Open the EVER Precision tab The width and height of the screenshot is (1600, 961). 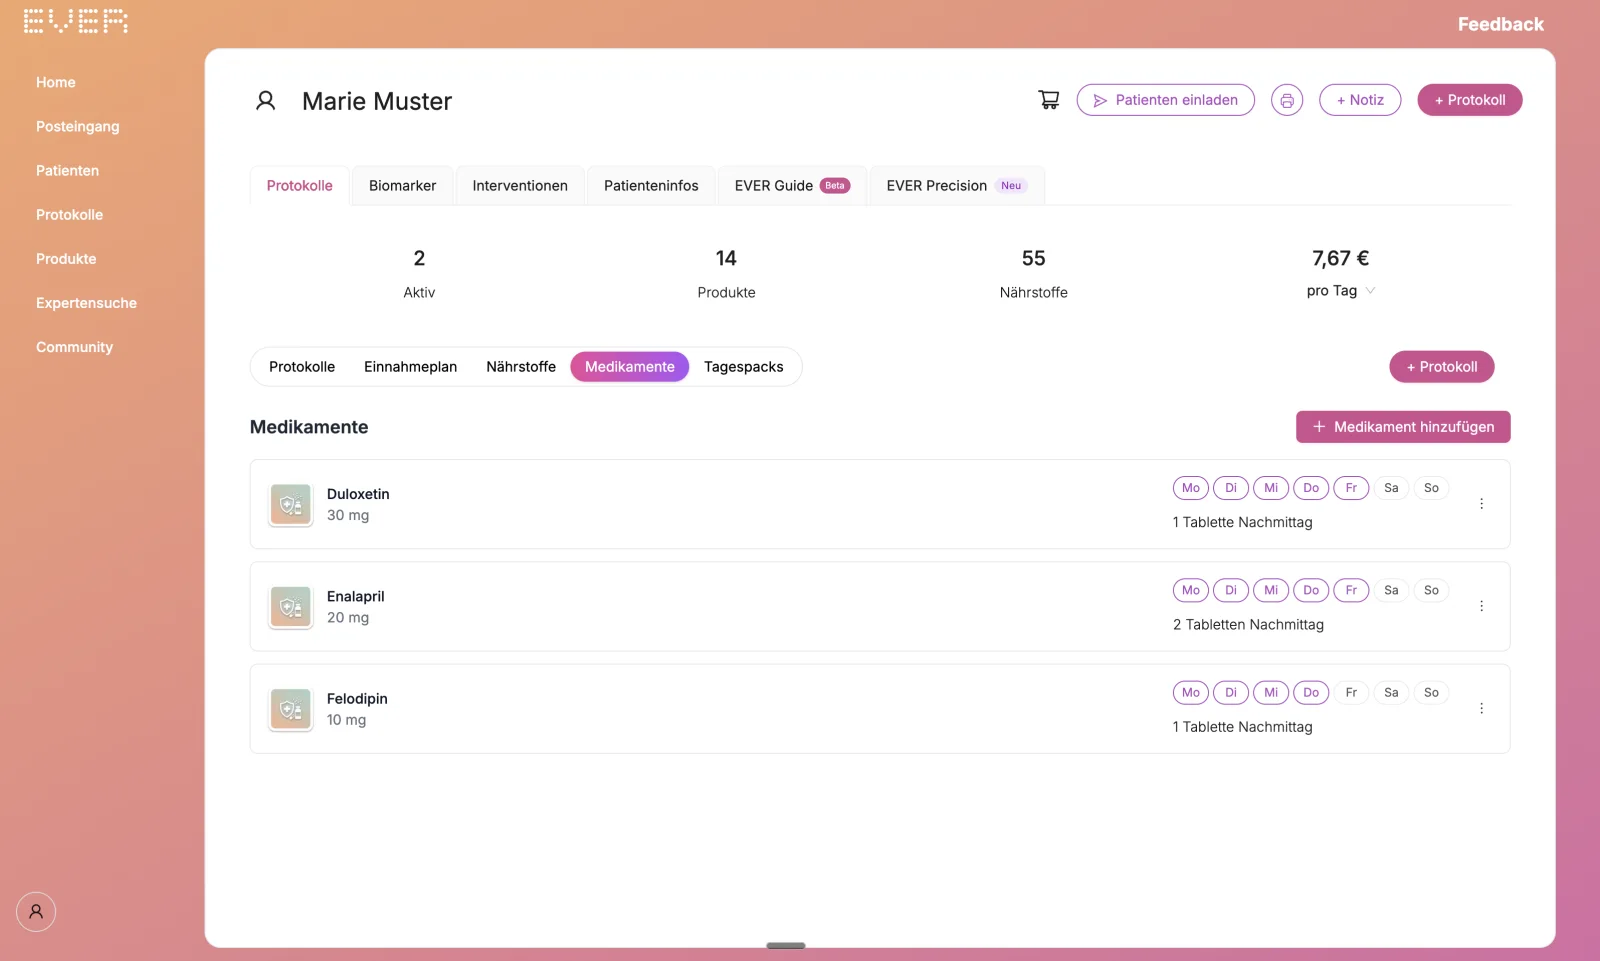coord(957,186)
